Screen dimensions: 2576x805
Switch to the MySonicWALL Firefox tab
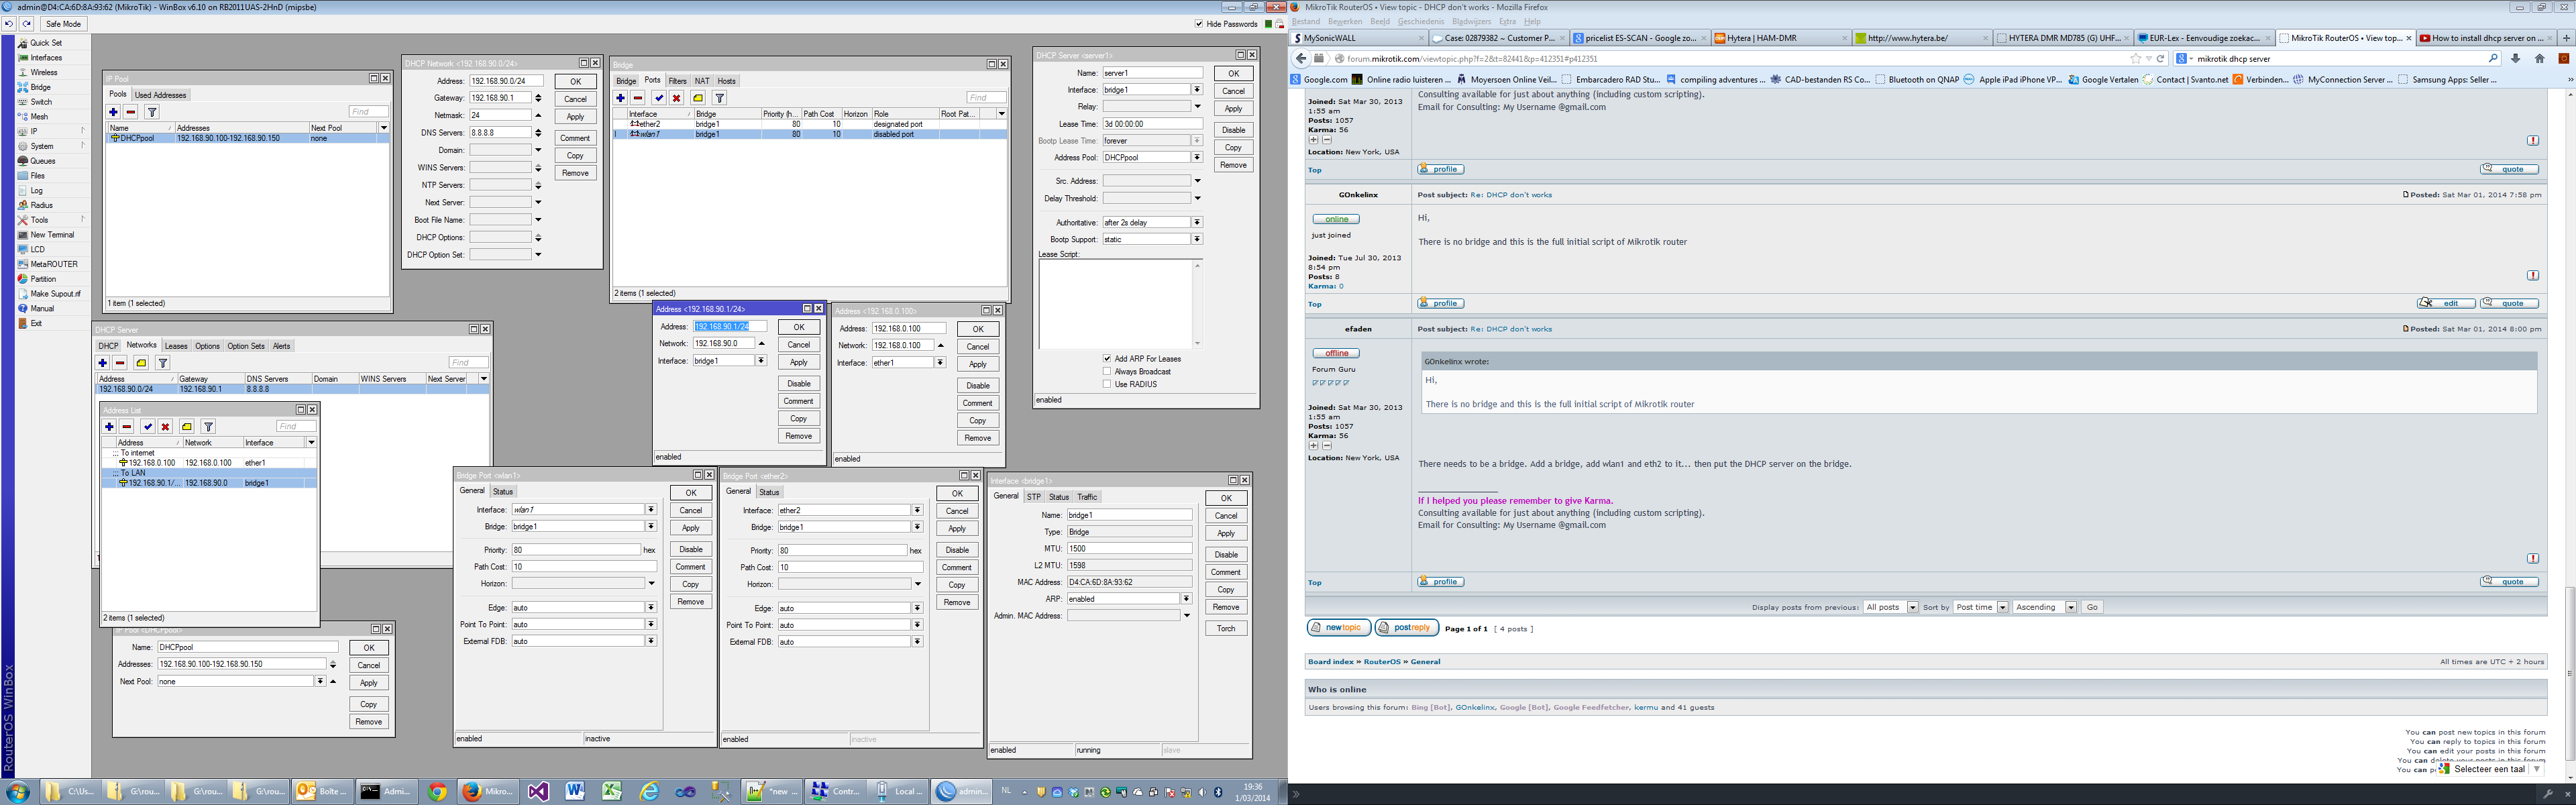(x=1358, y=38)
